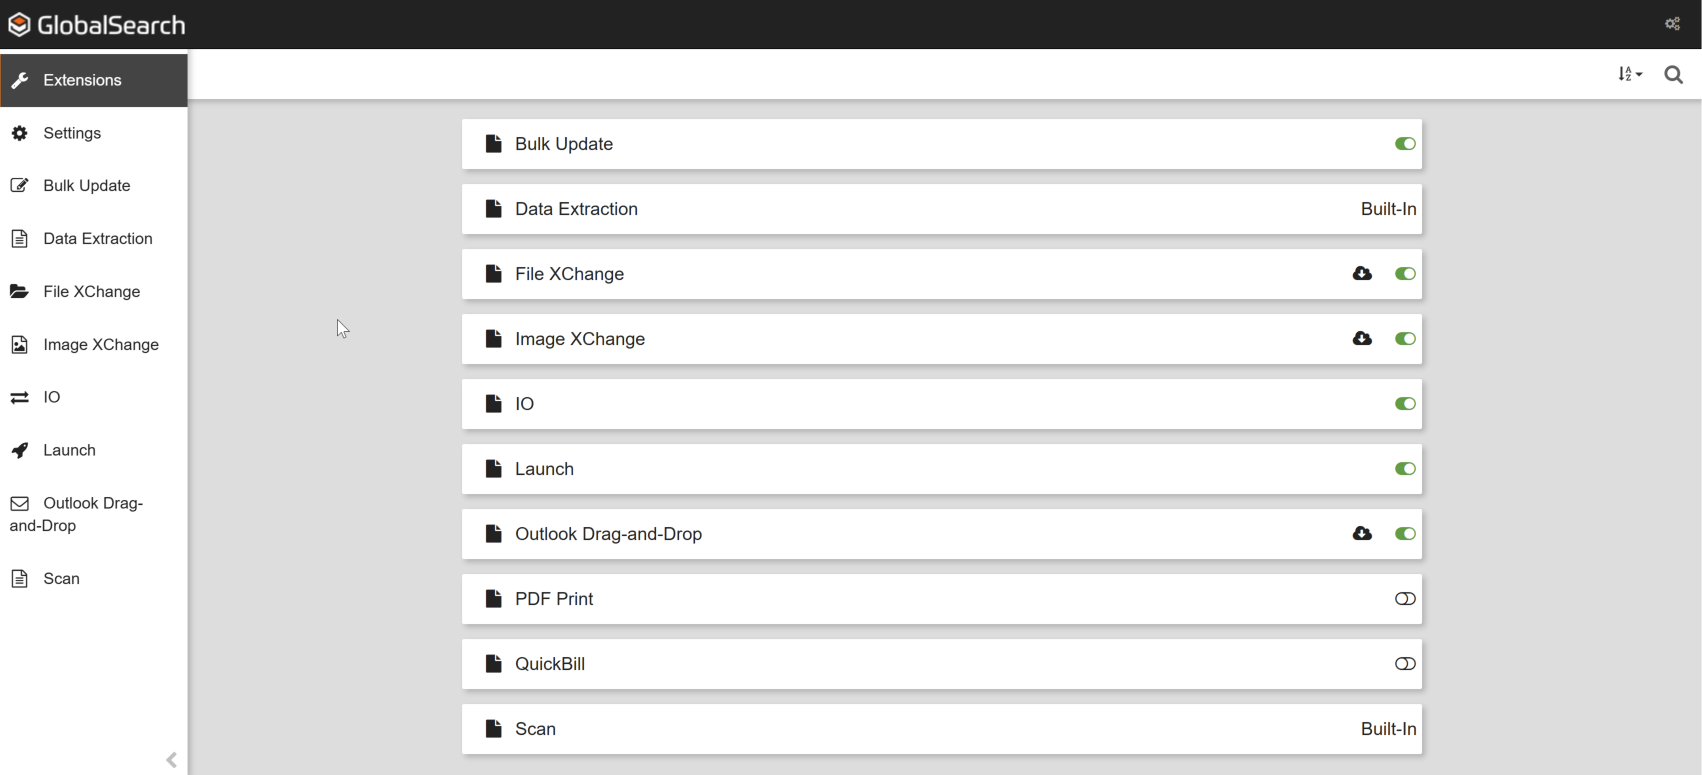Click the Launch rocket icon in sidebar

[x=20, y=451]
